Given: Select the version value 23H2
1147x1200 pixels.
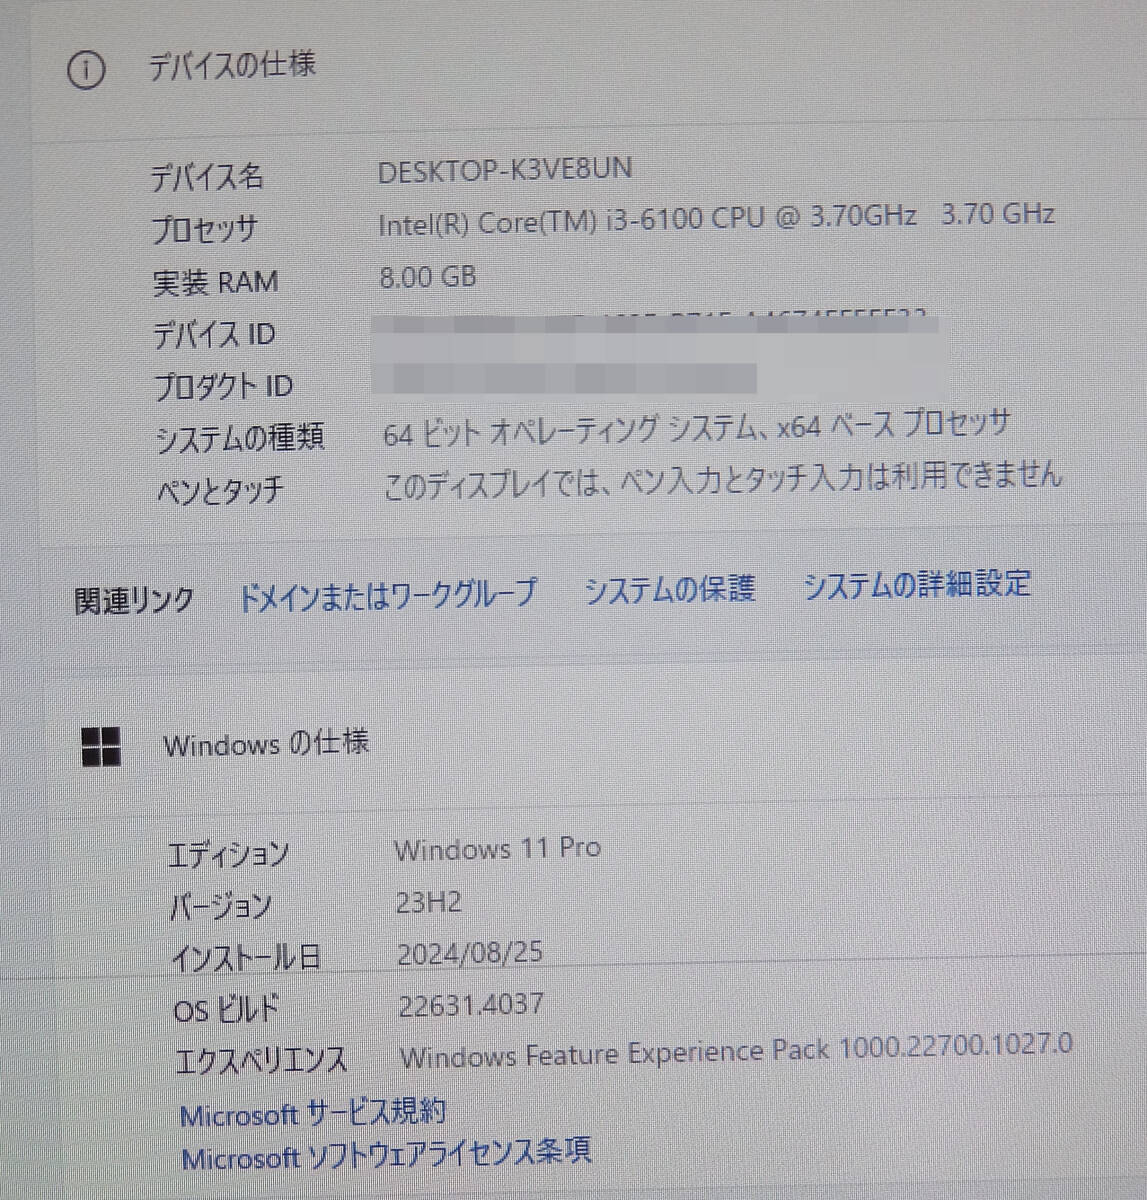Looking at the screenshot, I should tap(428, 903).
